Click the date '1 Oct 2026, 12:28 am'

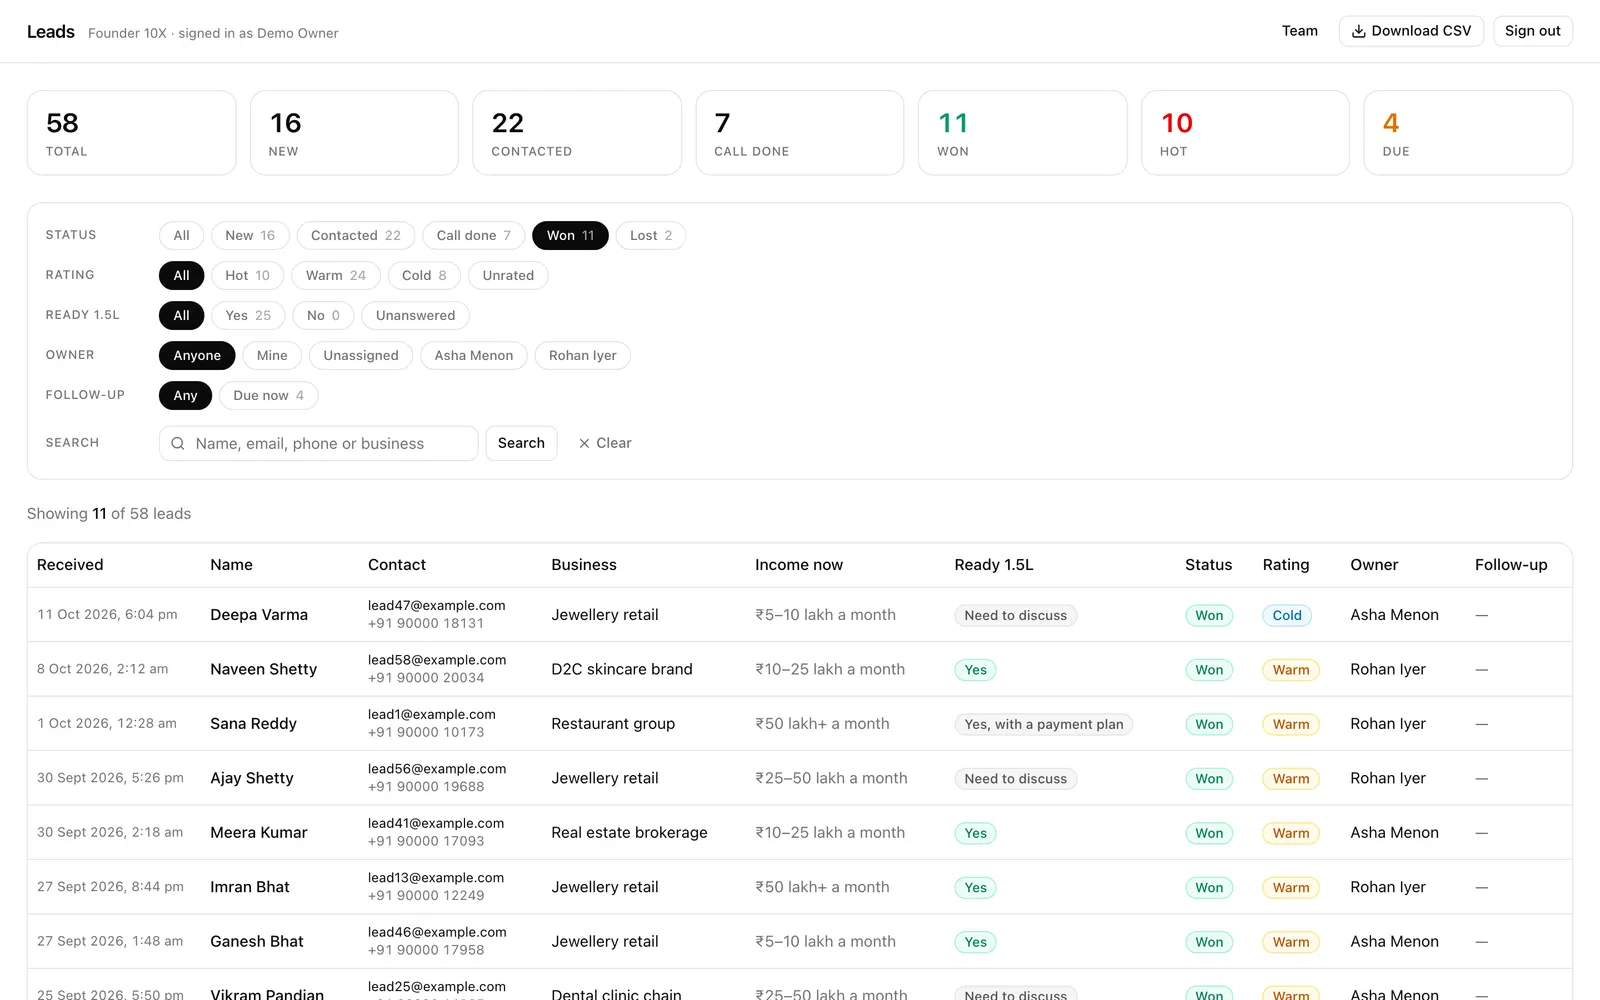pyautogui.click(x=107, y=723)
